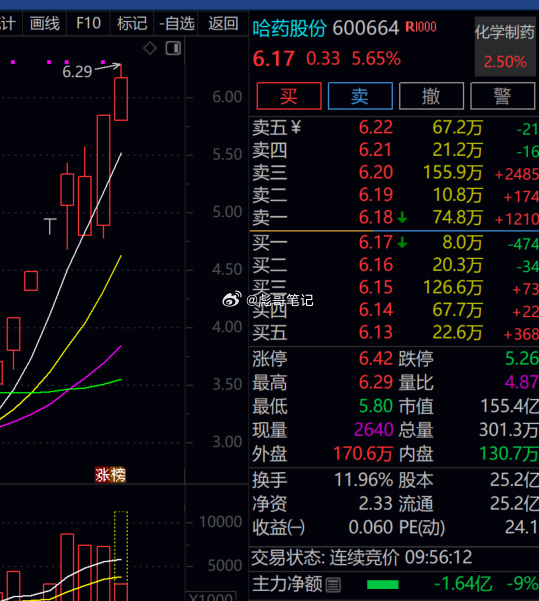539x601 pixels.
Task: Select the 买四 price 6.14
Action: [x=376, y=310]
